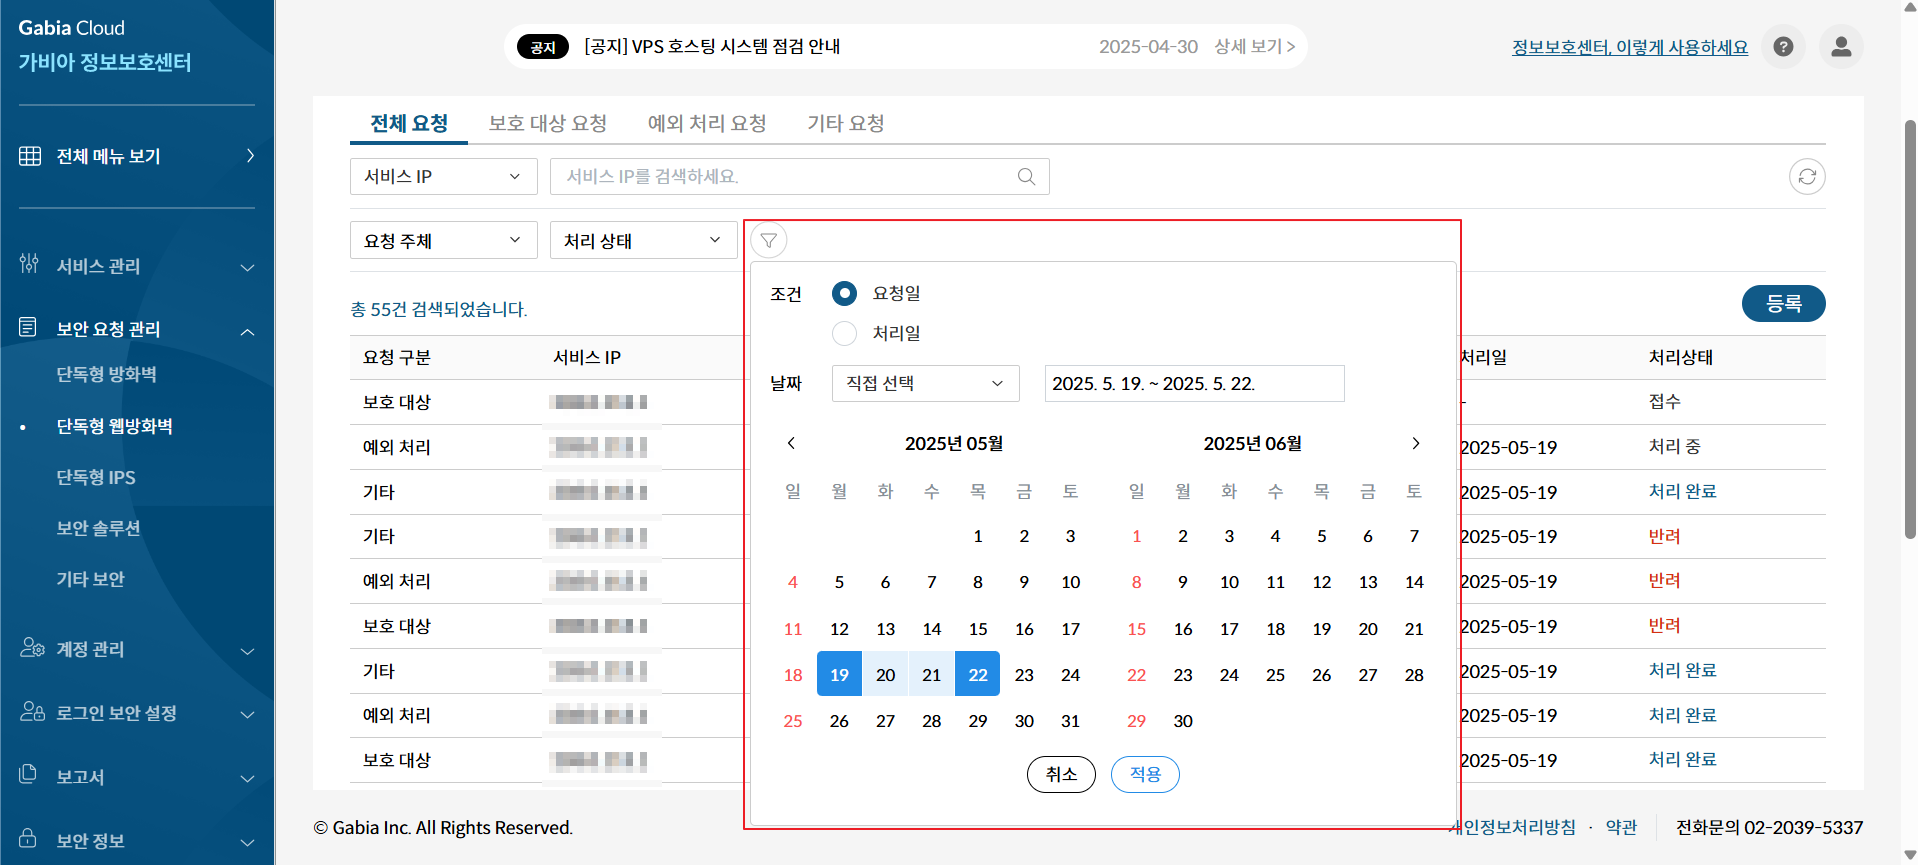Switch to the 보호 대상 요청 tab
The image size is (1918, 865).
coord(547,123)
